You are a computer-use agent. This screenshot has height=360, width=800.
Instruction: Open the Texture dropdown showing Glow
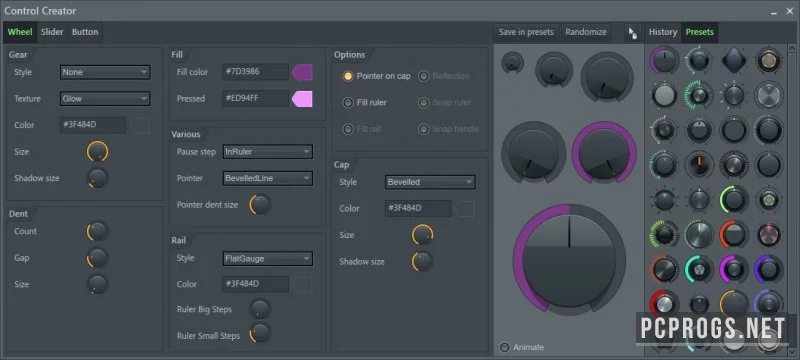coord(105,99)
